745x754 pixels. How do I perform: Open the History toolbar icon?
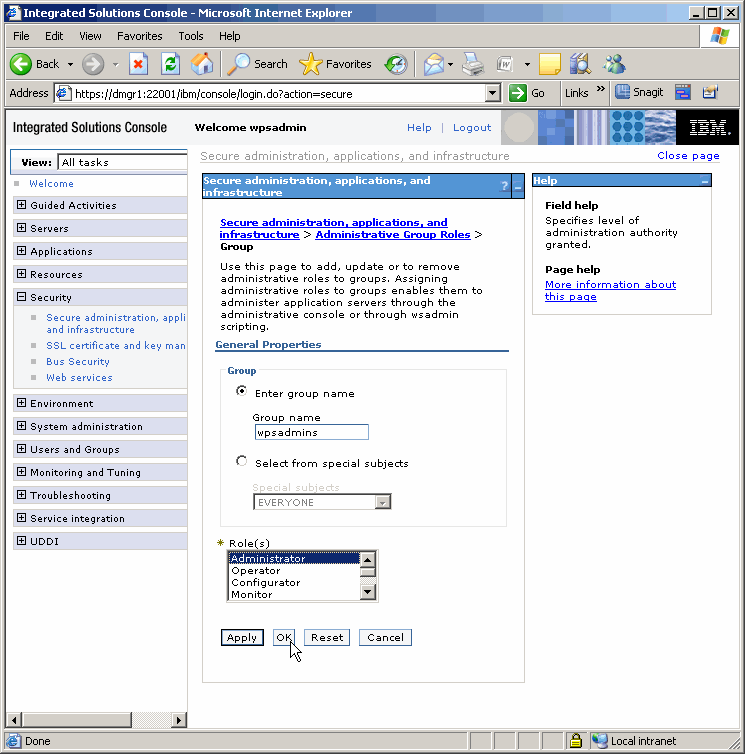click(x=396, y=64)
